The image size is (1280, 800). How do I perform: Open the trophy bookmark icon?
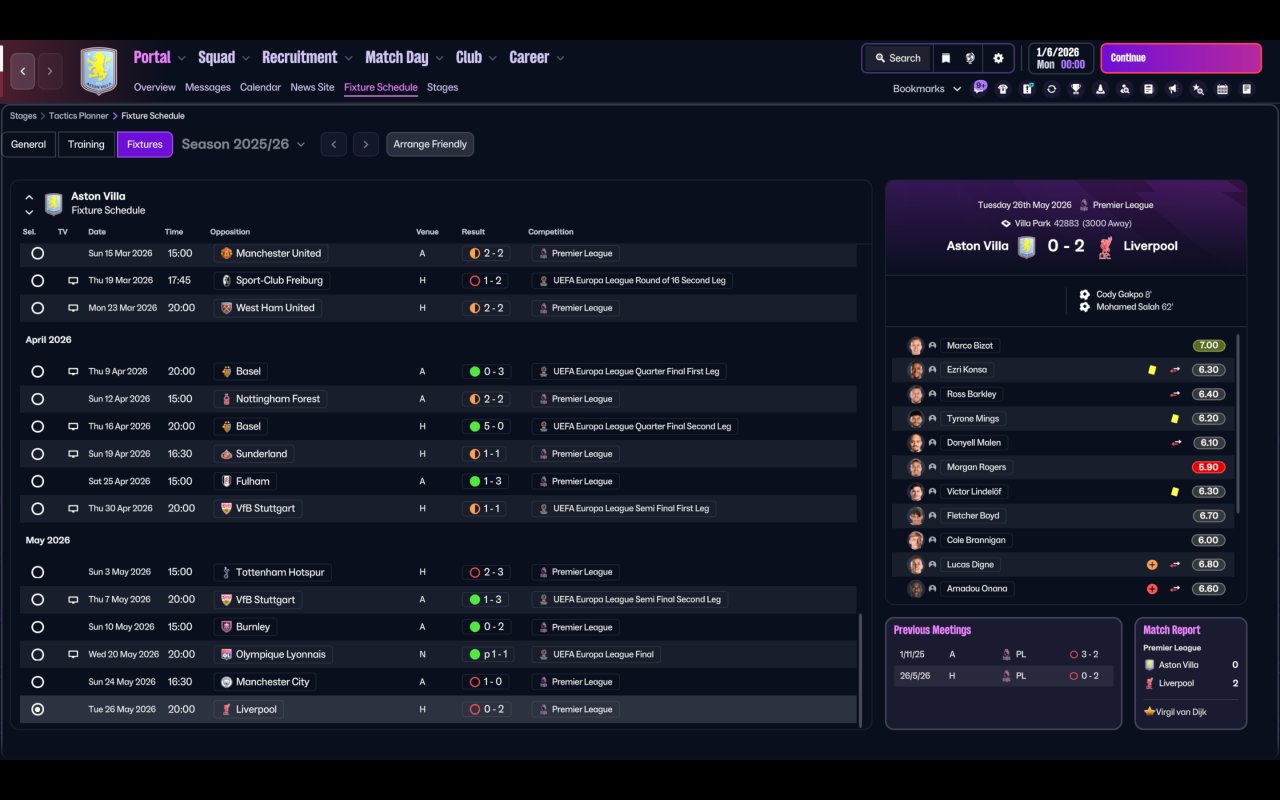click(x=1076, y=89)
